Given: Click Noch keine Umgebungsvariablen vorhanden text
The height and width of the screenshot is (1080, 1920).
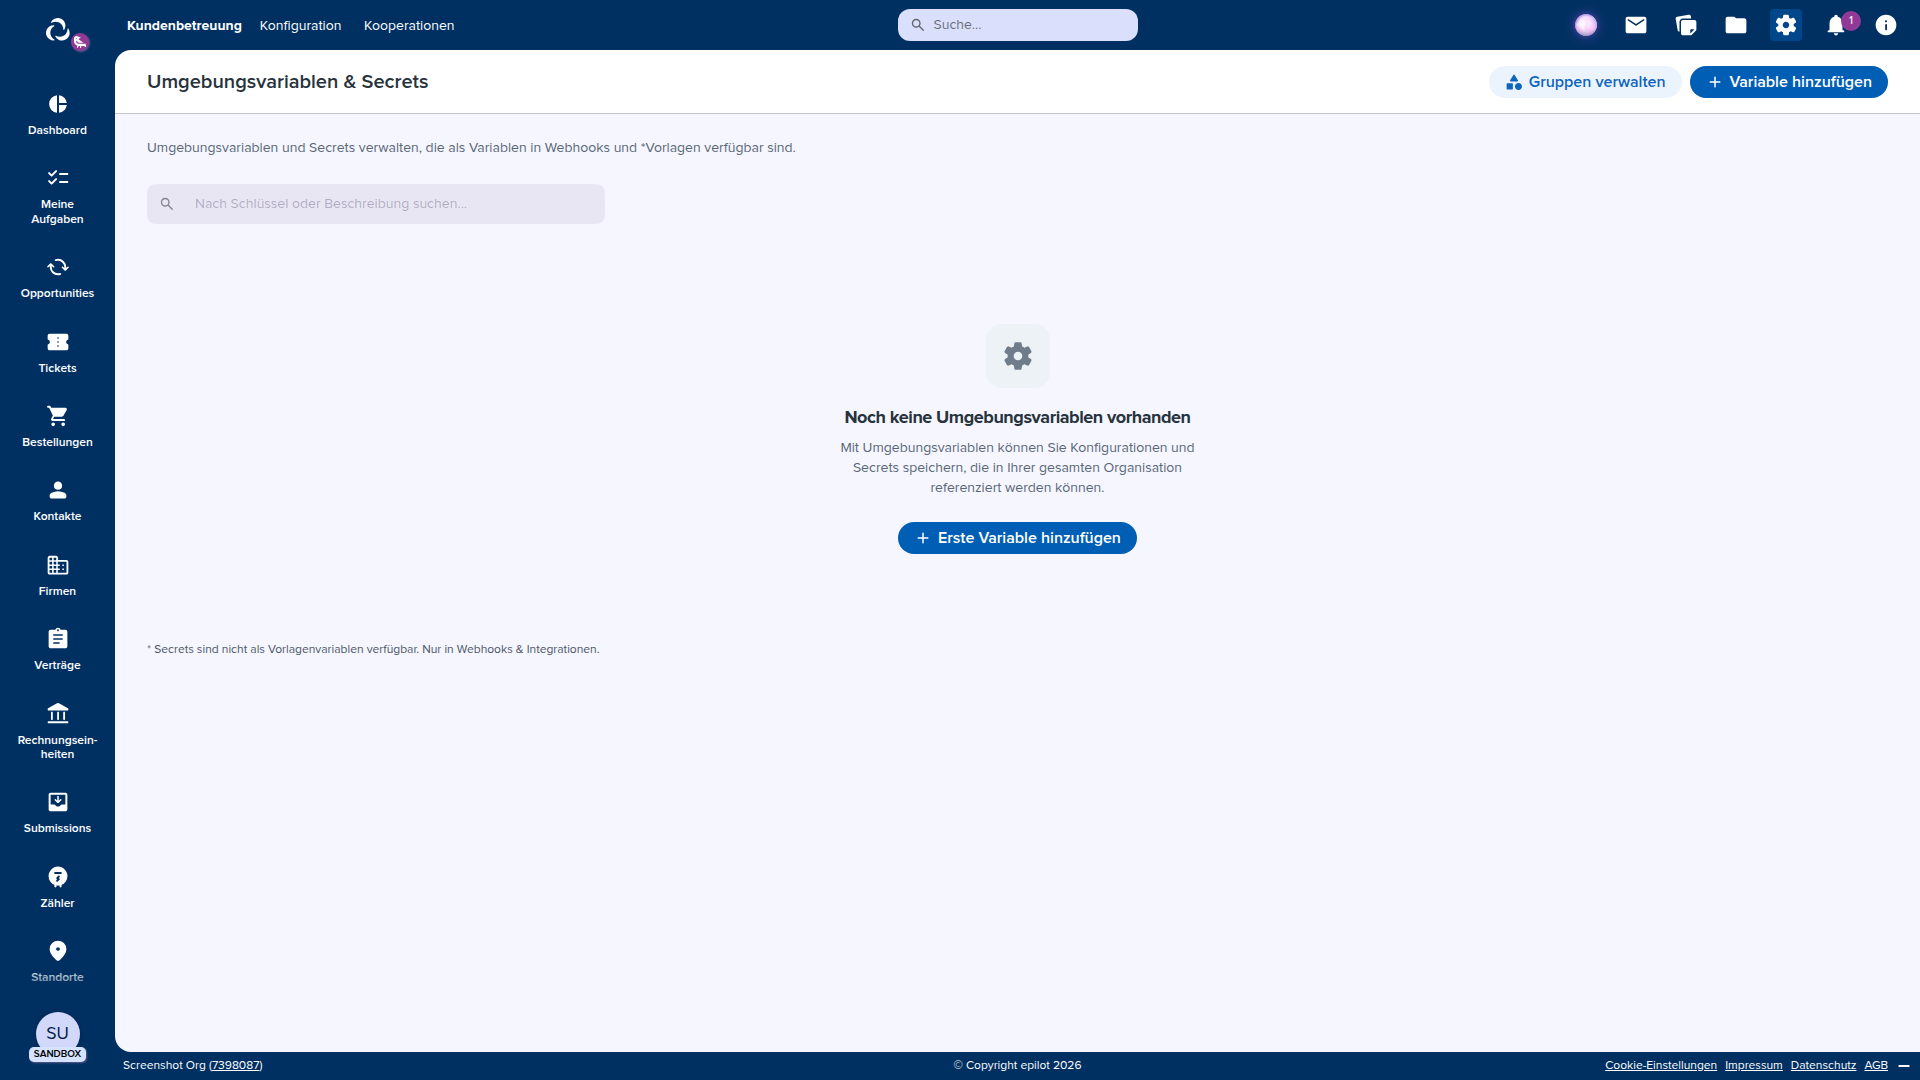Looking at the screenshot, I should pyautogui.click(x=1017, y=417).
